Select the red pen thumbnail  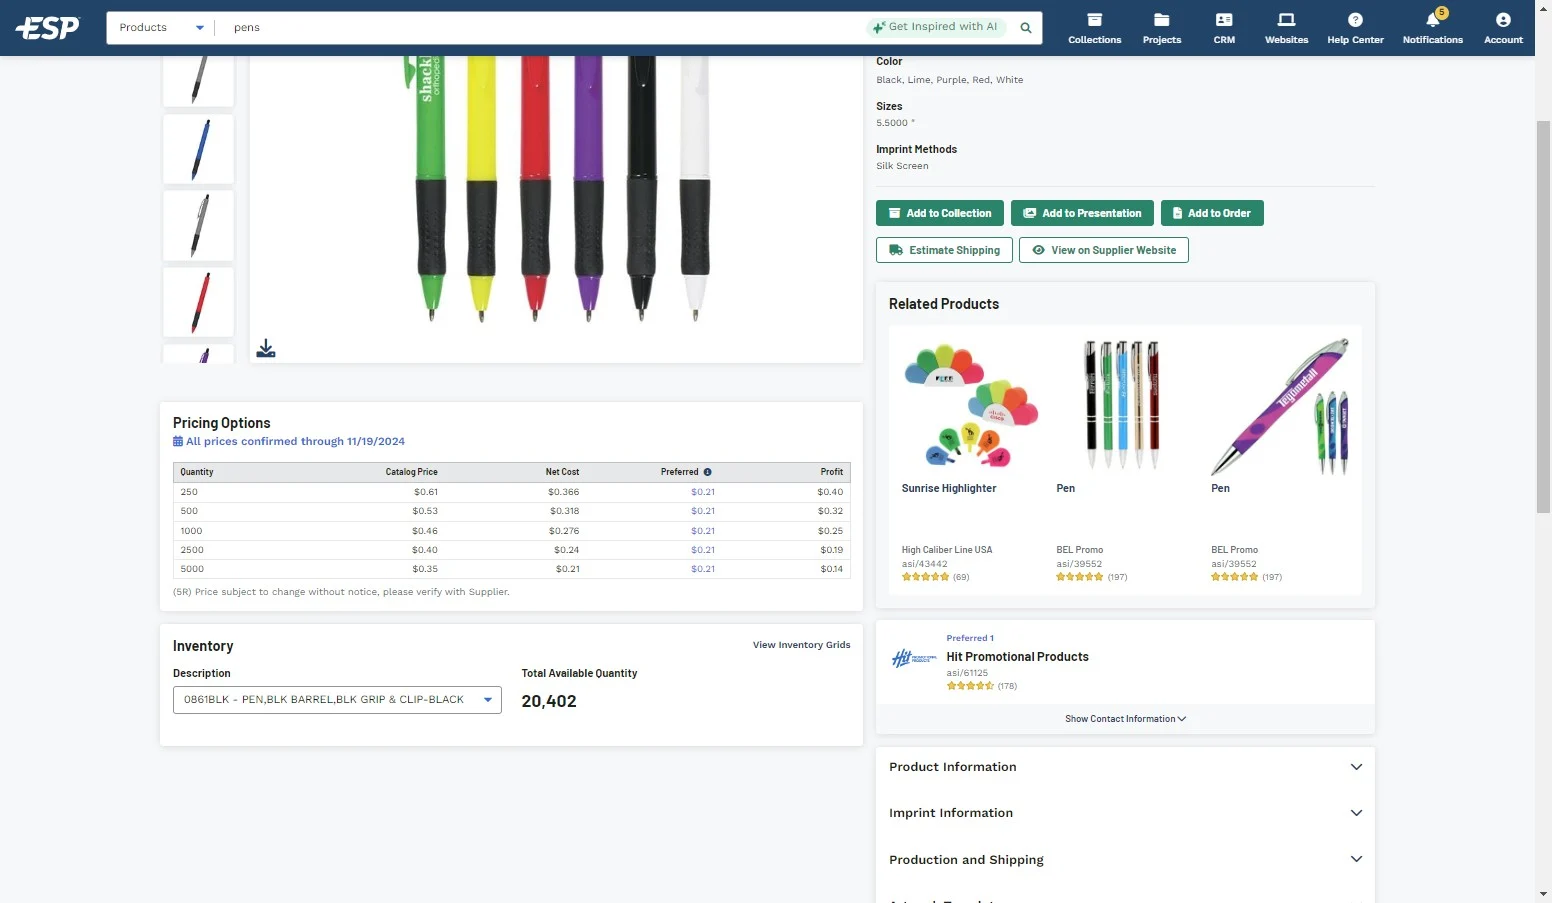[198, 302]
